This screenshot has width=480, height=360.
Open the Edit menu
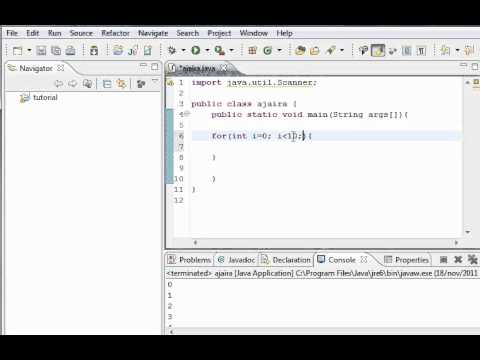pos(33,33)
